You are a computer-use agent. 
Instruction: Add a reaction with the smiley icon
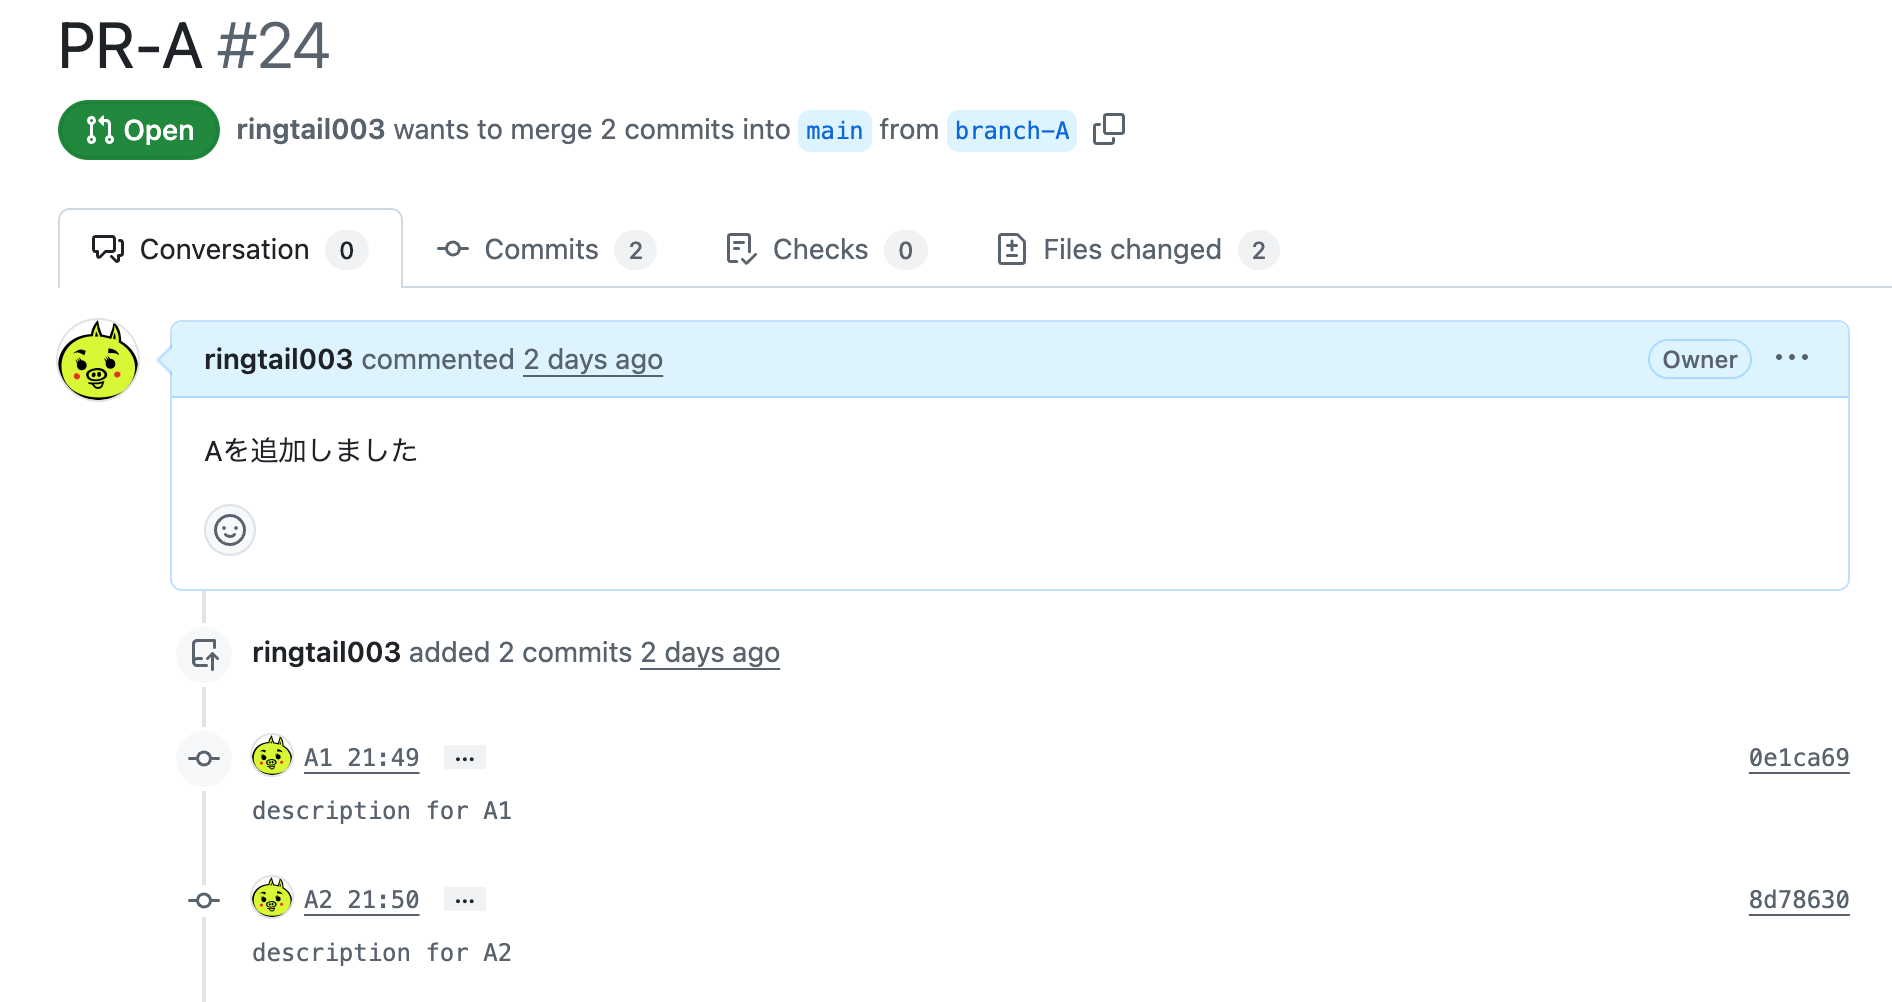[230, 530]
